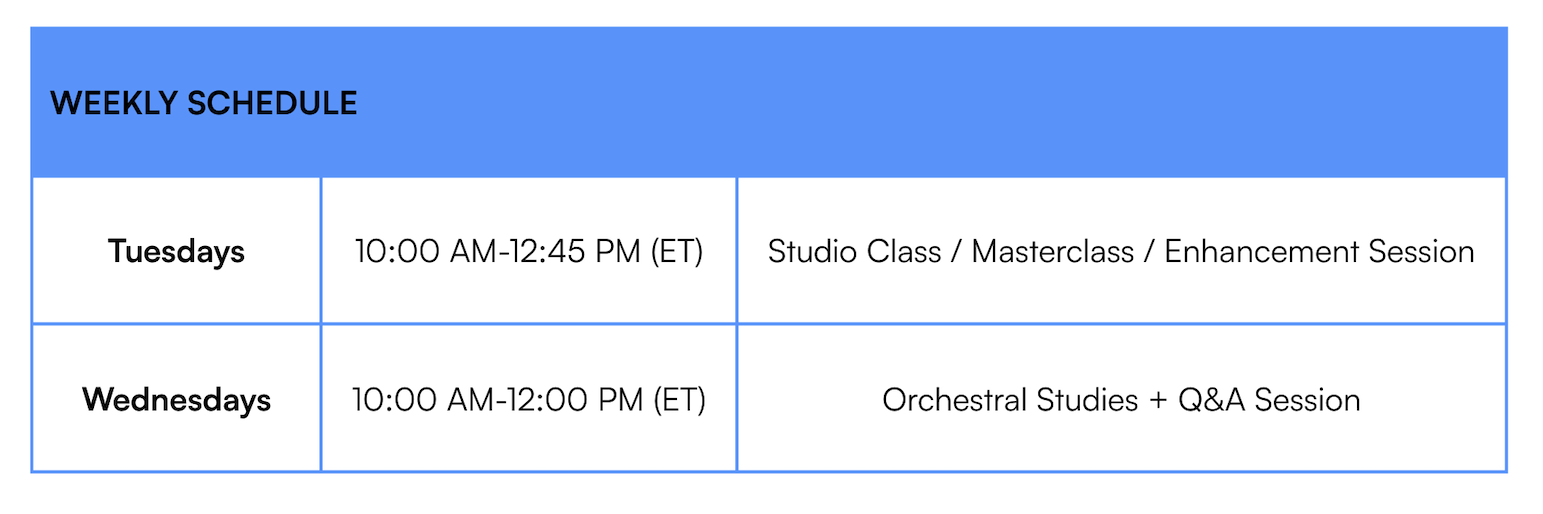Image resolution: width=1543 pixels, height=514 pixels.
Task: Click the empty right side of blue header
Action: (1100, 103)
